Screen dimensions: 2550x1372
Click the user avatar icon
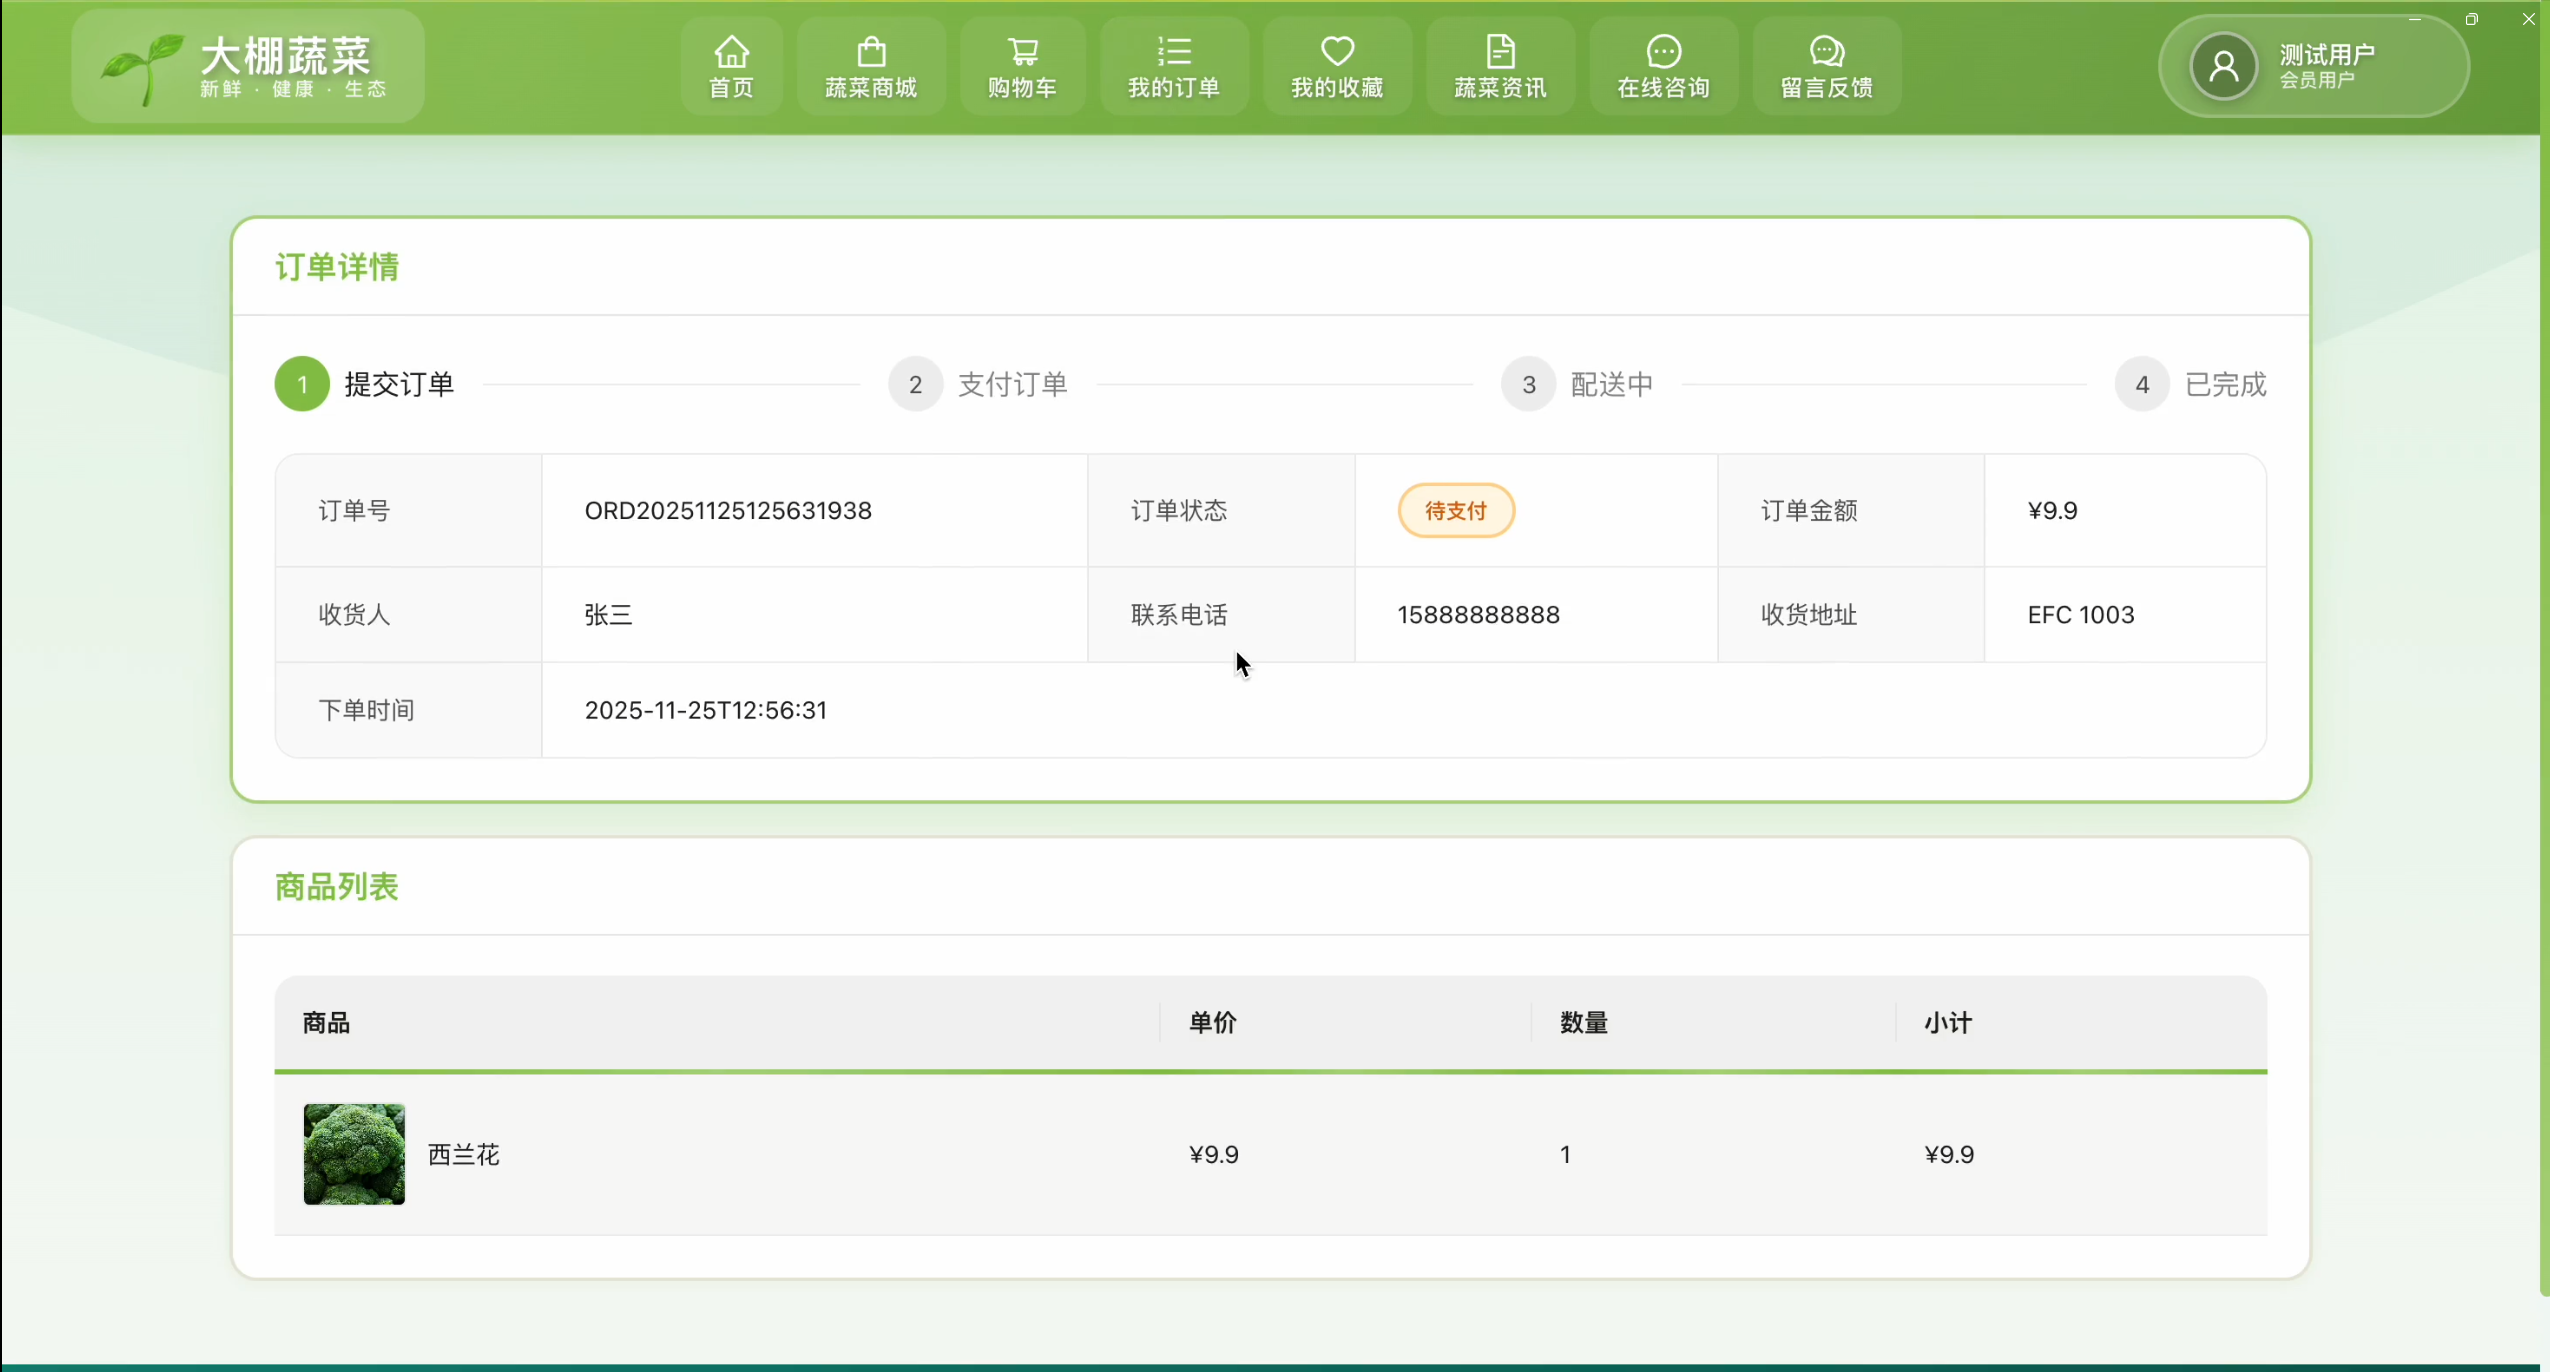point(2223,67)
